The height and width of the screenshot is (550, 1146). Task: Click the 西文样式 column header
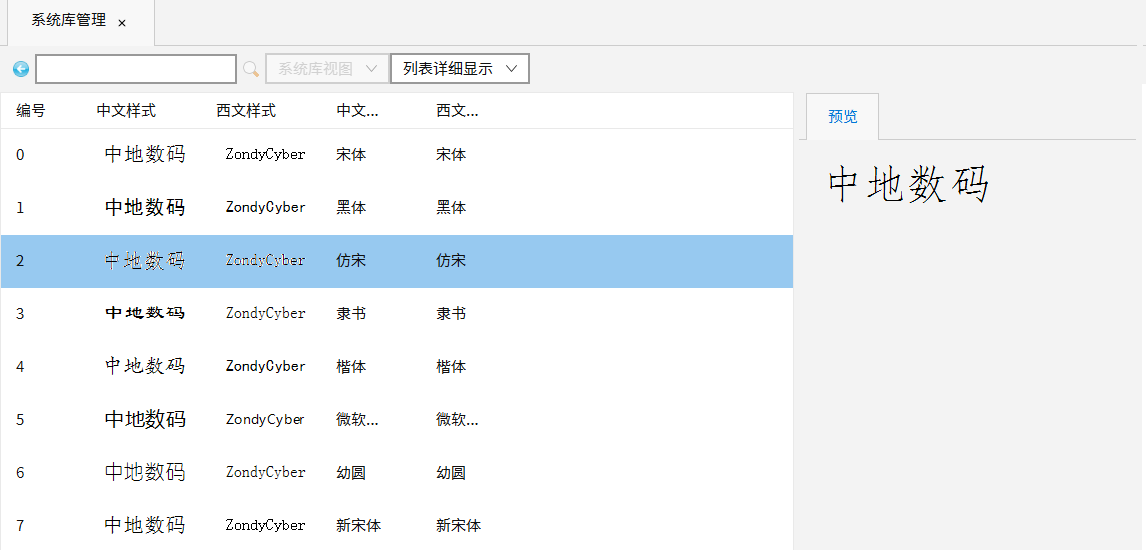tap(246, 111)
